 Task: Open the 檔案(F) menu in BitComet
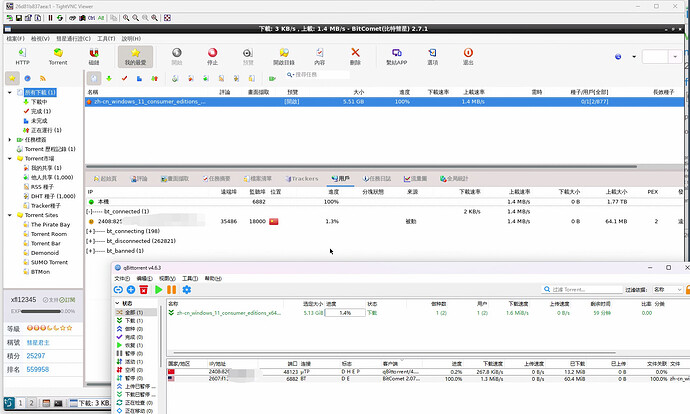tap(15, 39)
